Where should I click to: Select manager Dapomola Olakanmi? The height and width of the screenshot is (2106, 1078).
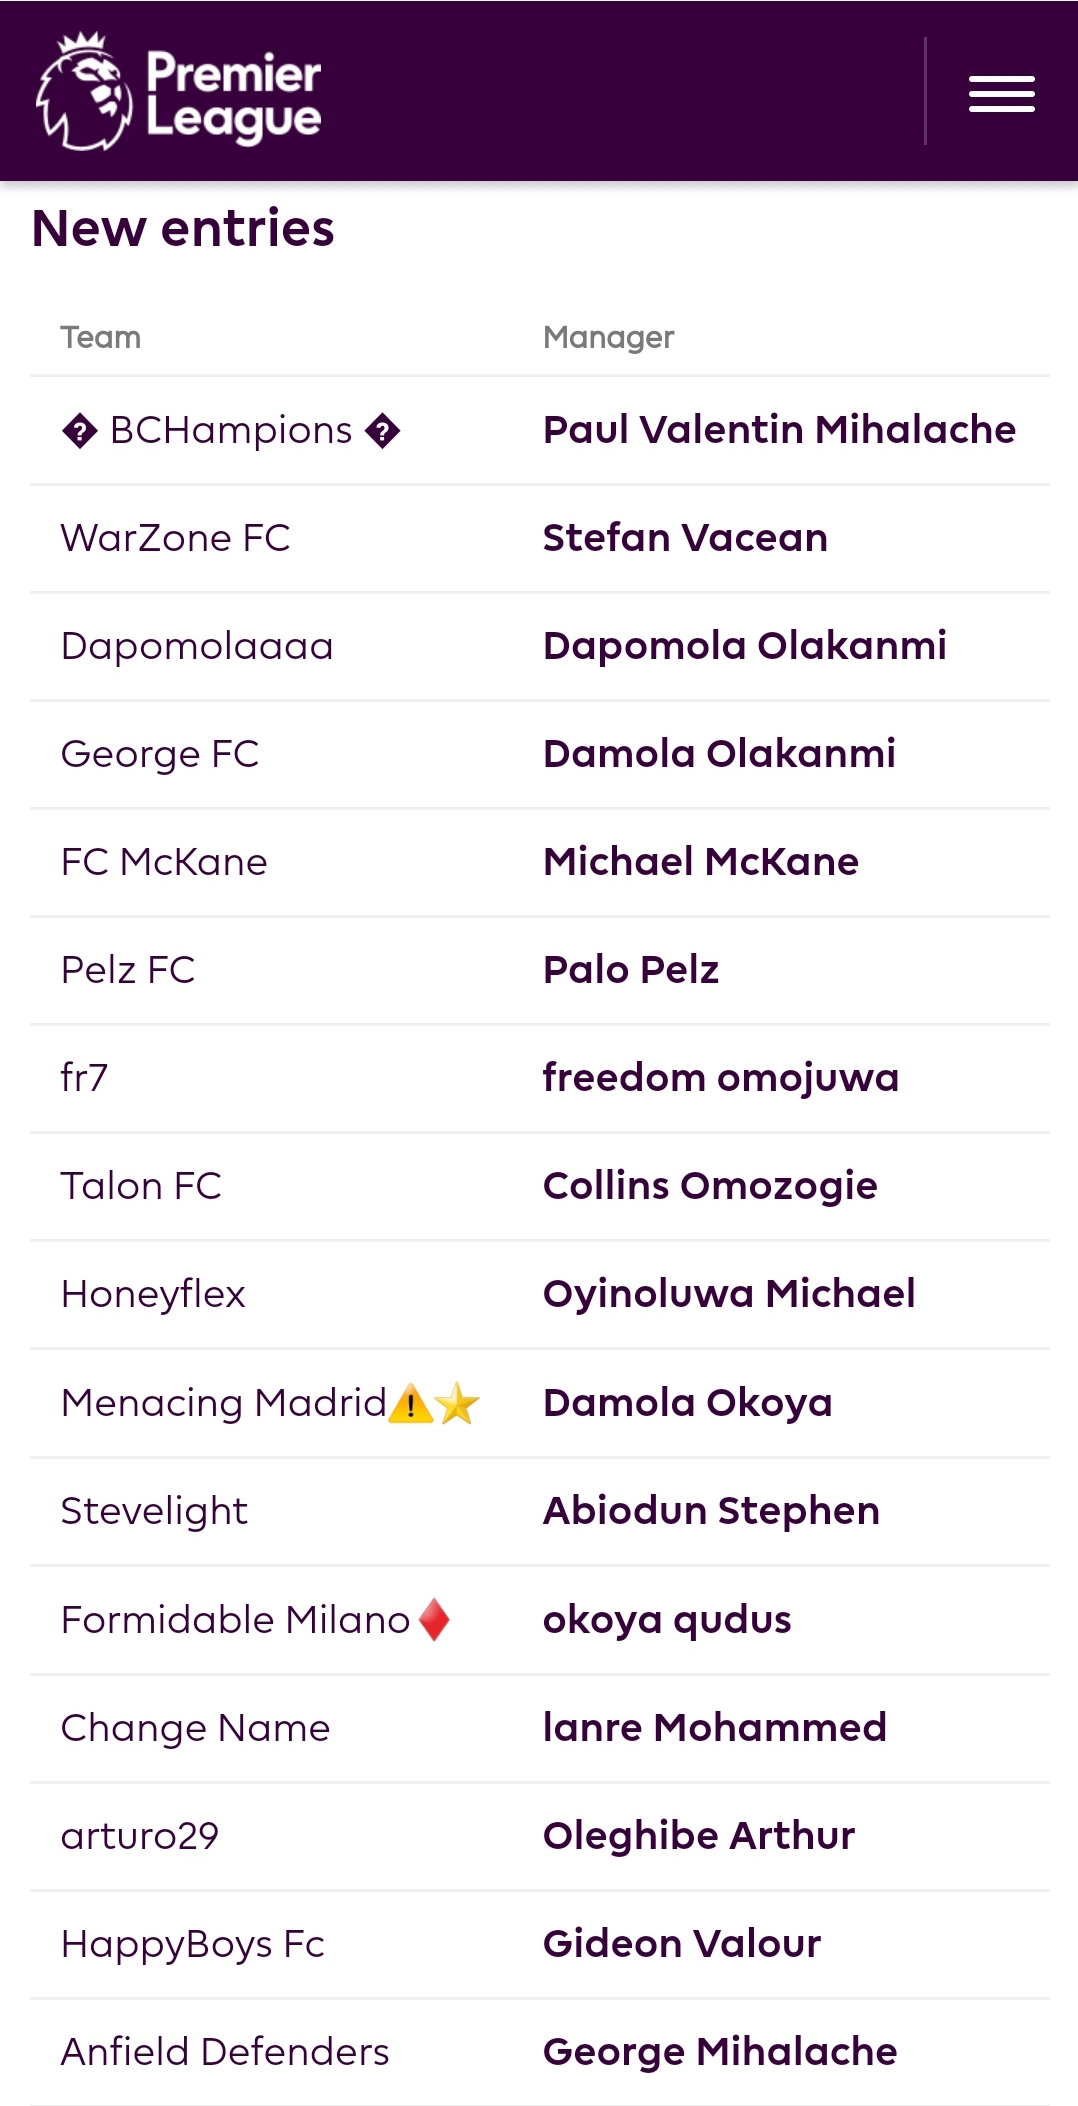tap(744, 646)
